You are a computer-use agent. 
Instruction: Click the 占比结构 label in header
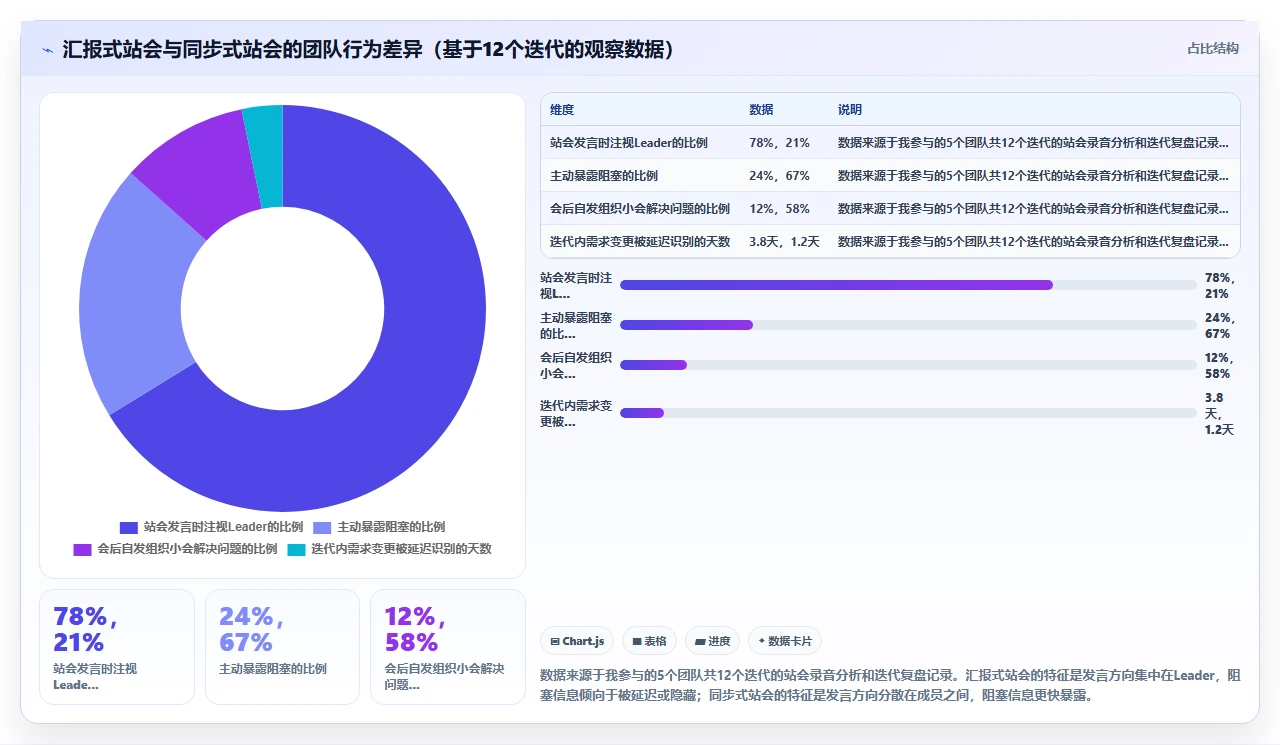pos(1212,48)
